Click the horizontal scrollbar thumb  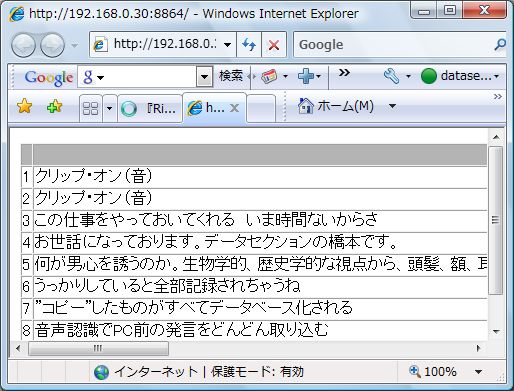(98, 348)
